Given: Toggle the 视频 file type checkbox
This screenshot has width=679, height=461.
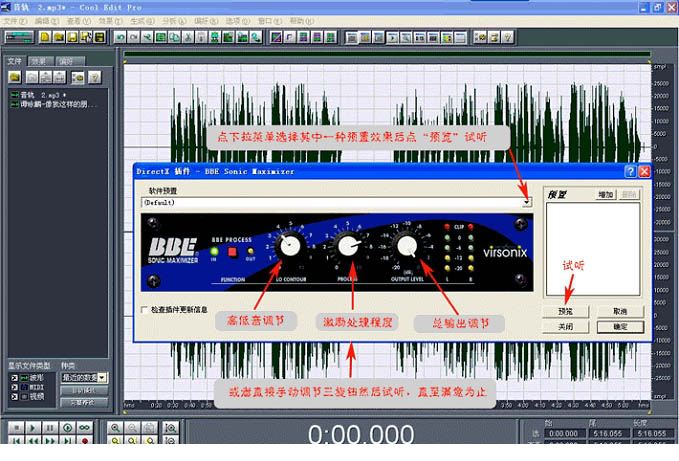Looking at the screenshot, I should click(x=14, y=397).
